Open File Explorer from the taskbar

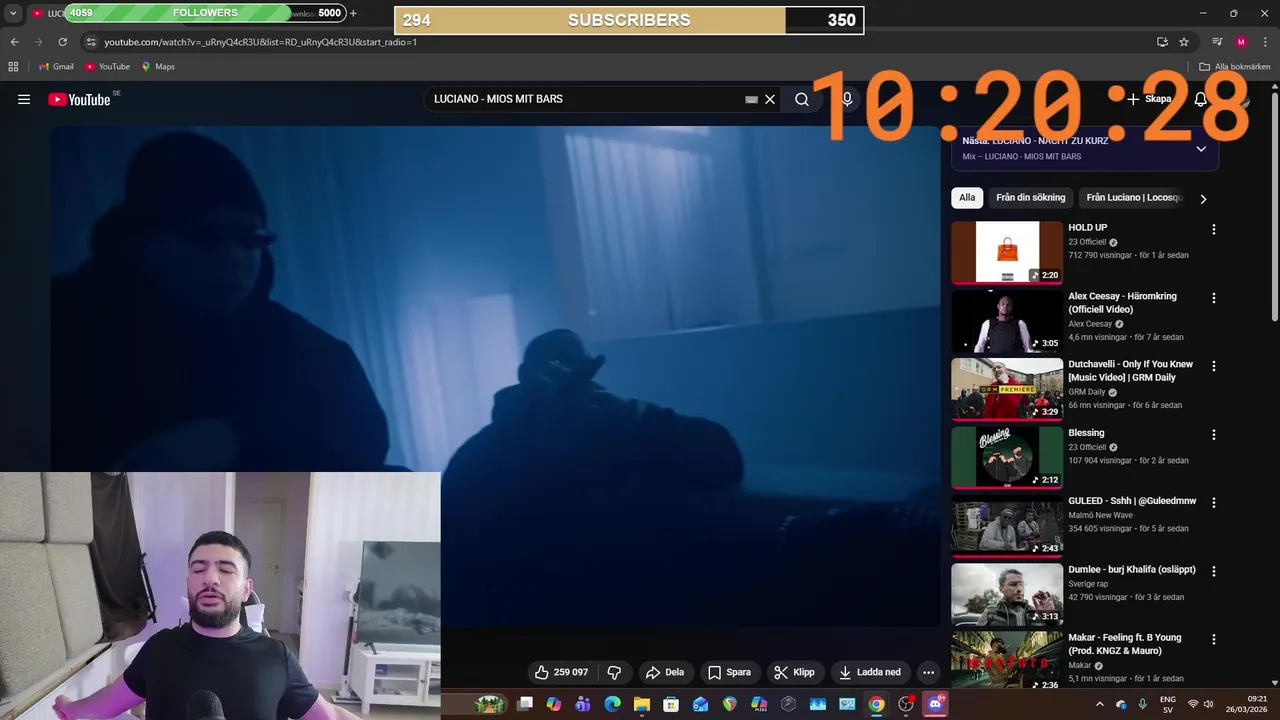coord(642,704)
